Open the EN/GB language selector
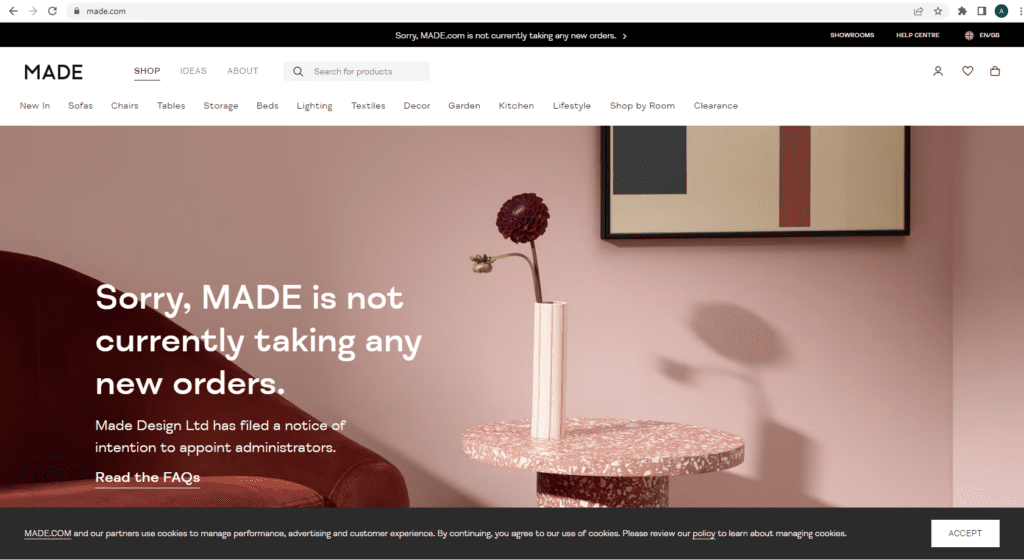This screenshot has height=560, width=1024. click(982, 35)
